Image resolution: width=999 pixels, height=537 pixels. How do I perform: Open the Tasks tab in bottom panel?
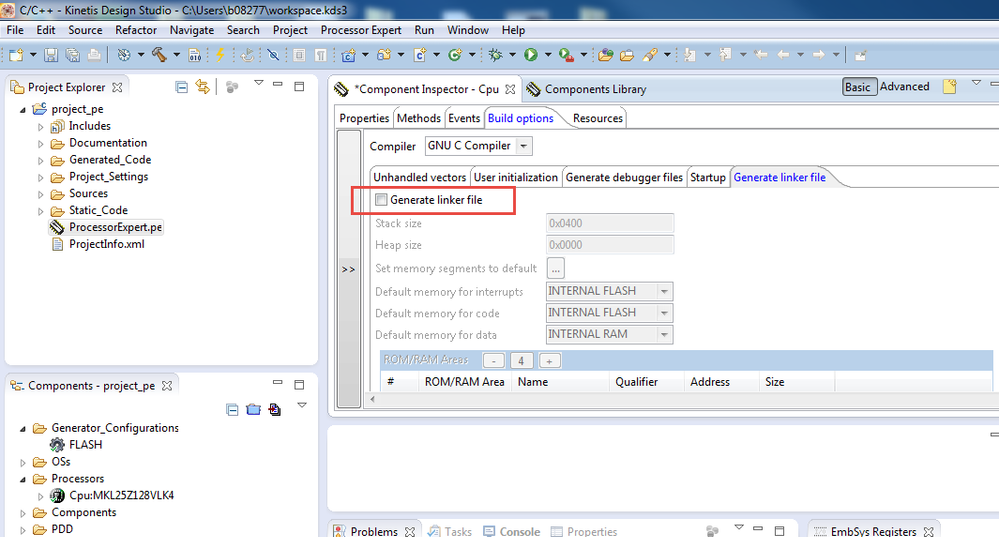[x=450, y=531]
